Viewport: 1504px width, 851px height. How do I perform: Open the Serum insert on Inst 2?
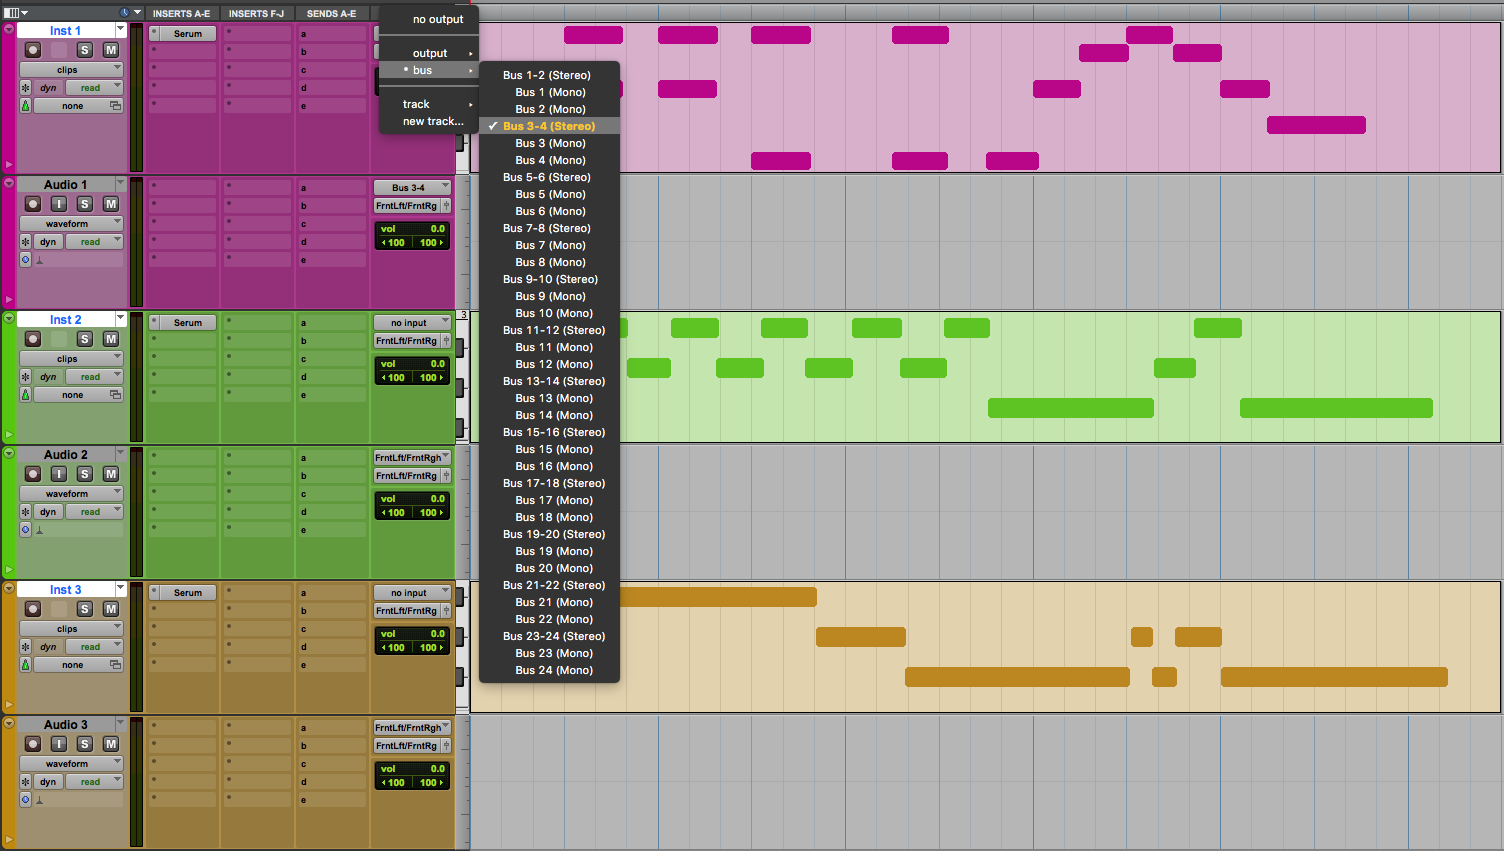(x=188, y=323)
